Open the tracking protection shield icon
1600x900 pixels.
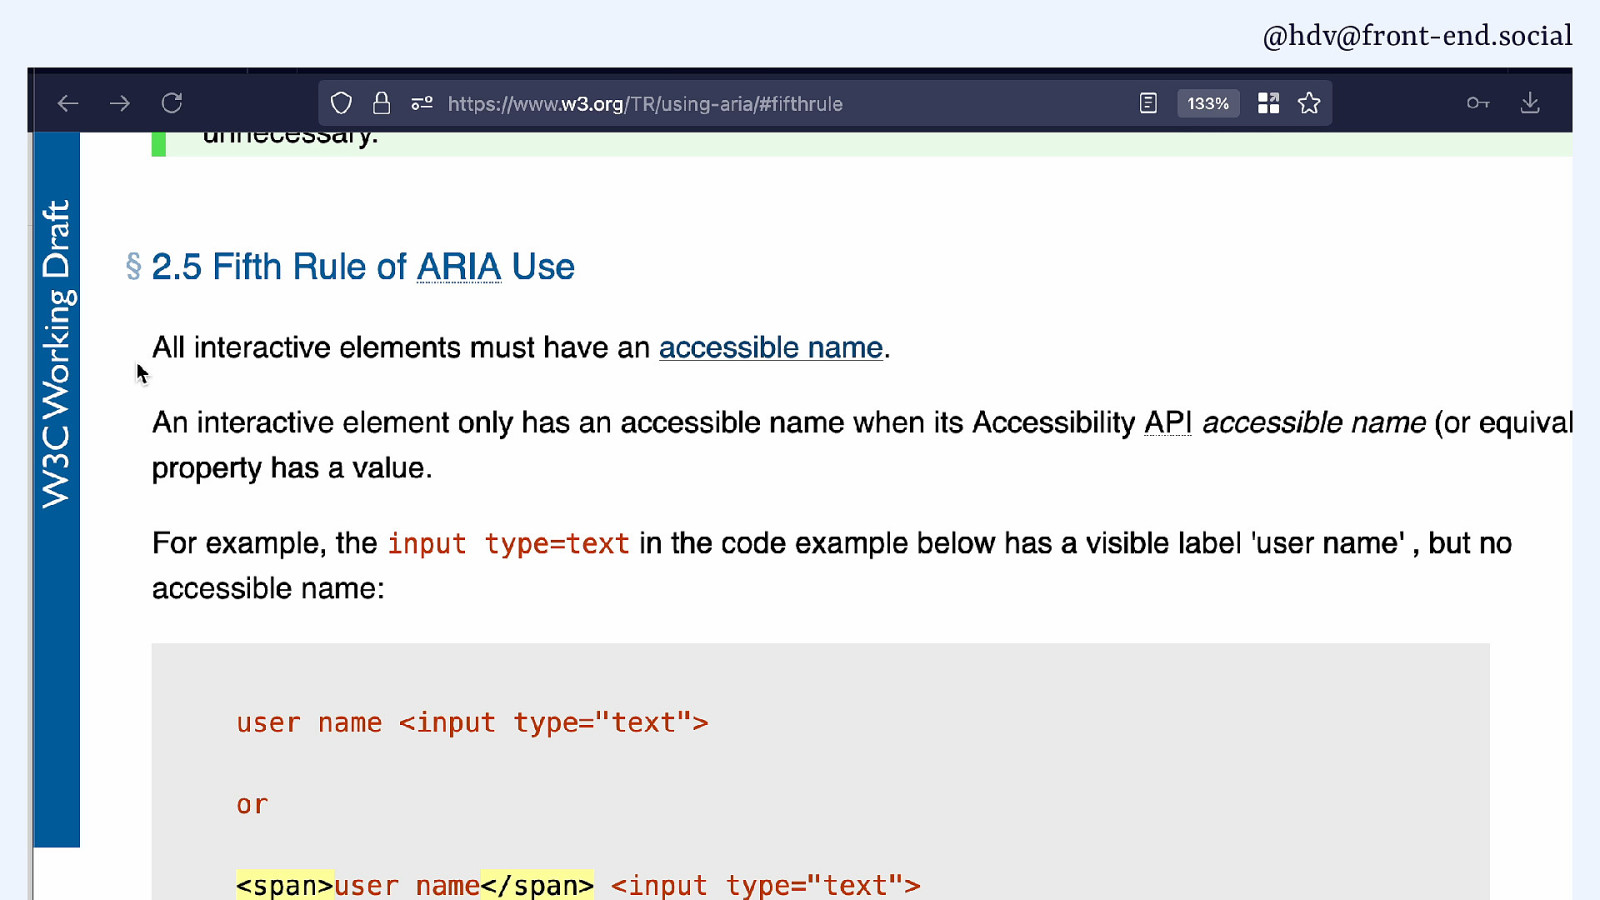342,103
